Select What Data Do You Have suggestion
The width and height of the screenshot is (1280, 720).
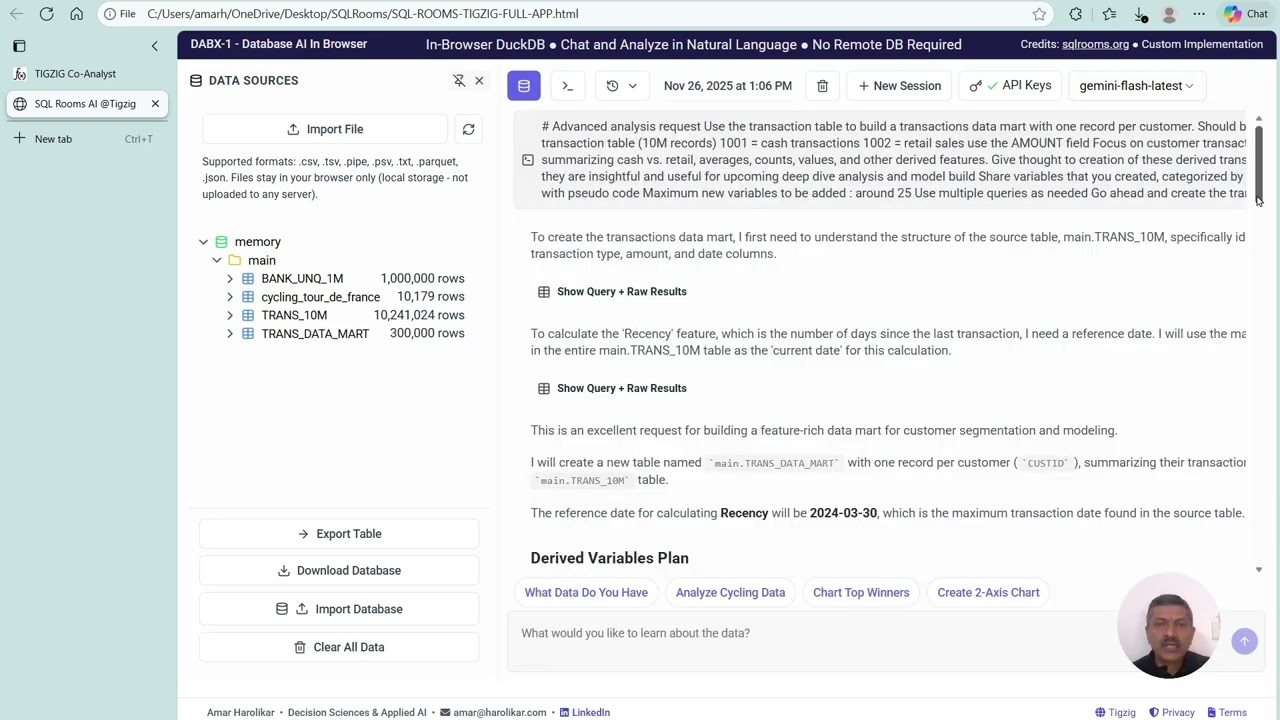point(586,593)
